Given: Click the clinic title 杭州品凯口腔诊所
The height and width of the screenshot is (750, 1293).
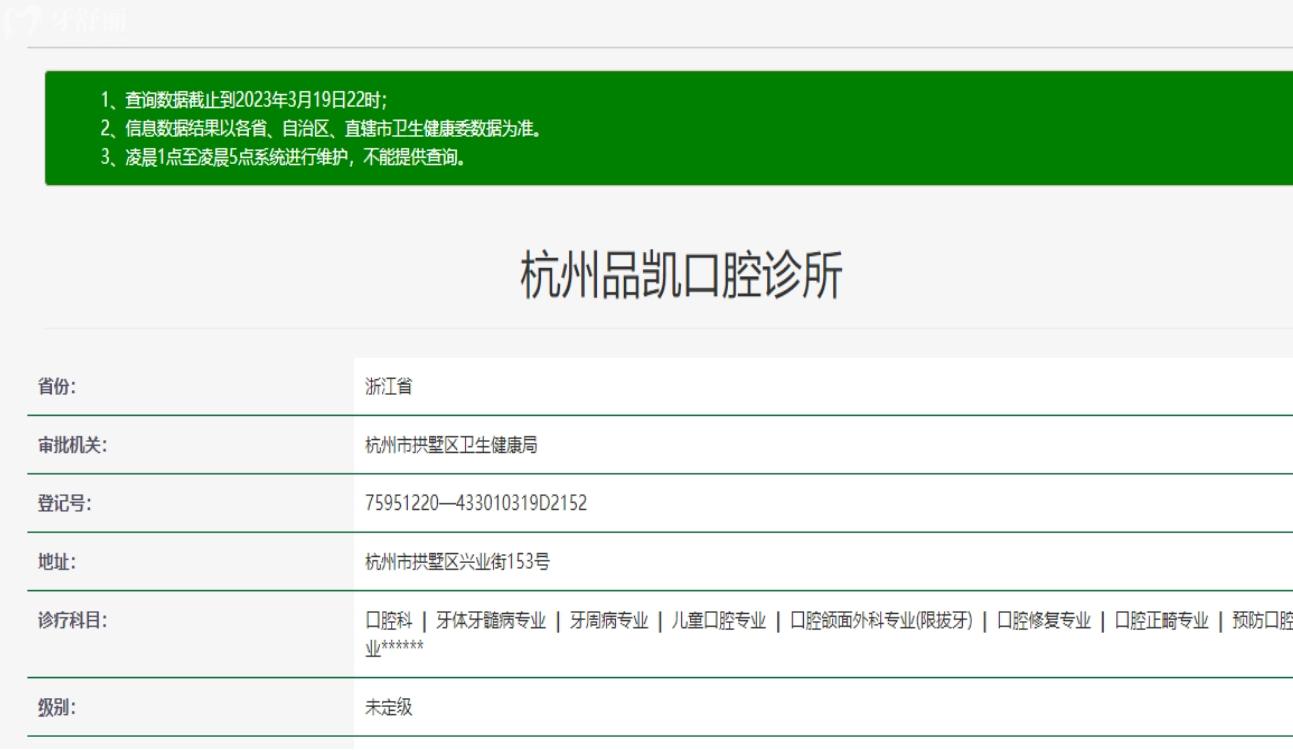Looking at the screenshot, I should pyautogui.click(x=681, y=277).
